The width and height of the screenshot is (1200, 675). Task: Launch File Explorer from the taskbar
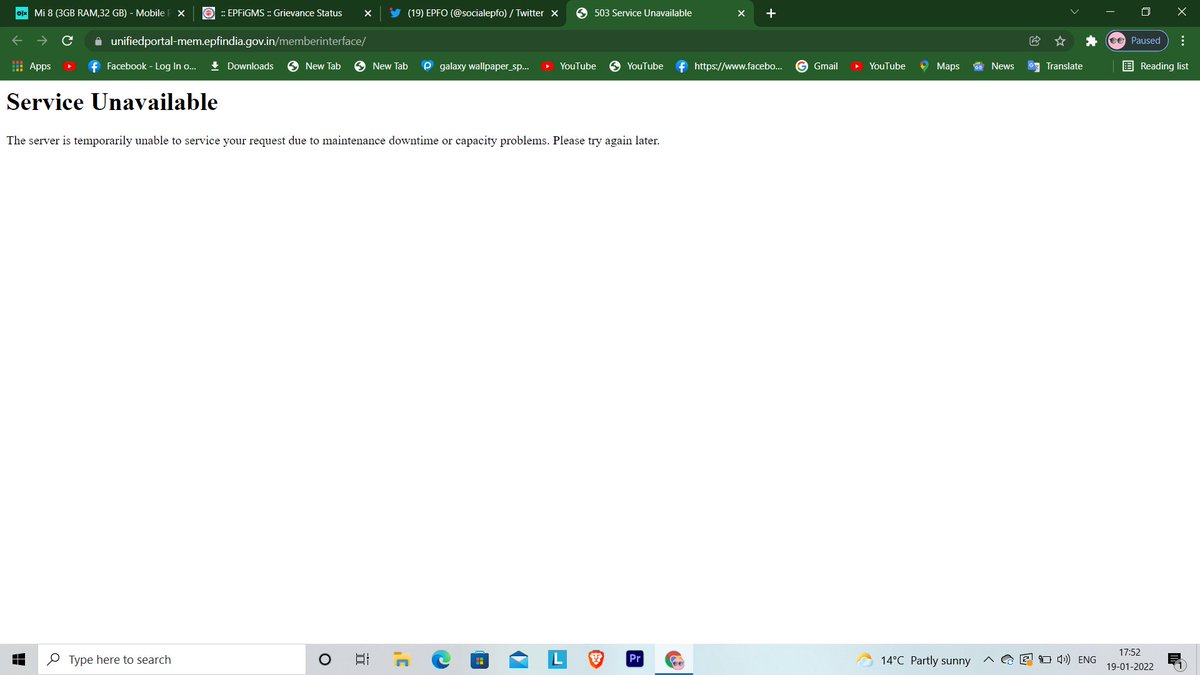tap(402, 659)
